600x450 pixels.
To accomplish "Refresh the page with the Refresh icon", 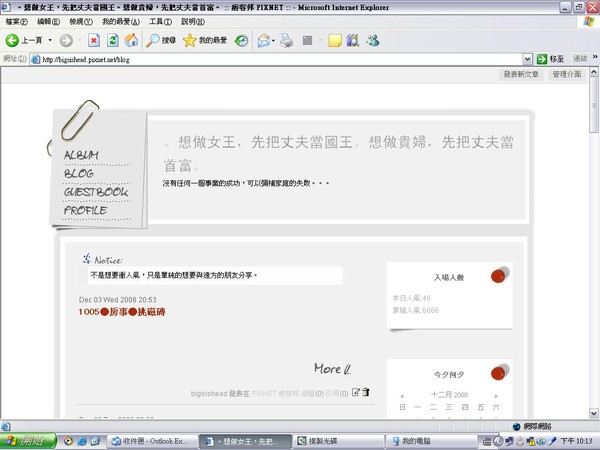I will (112, 40).
